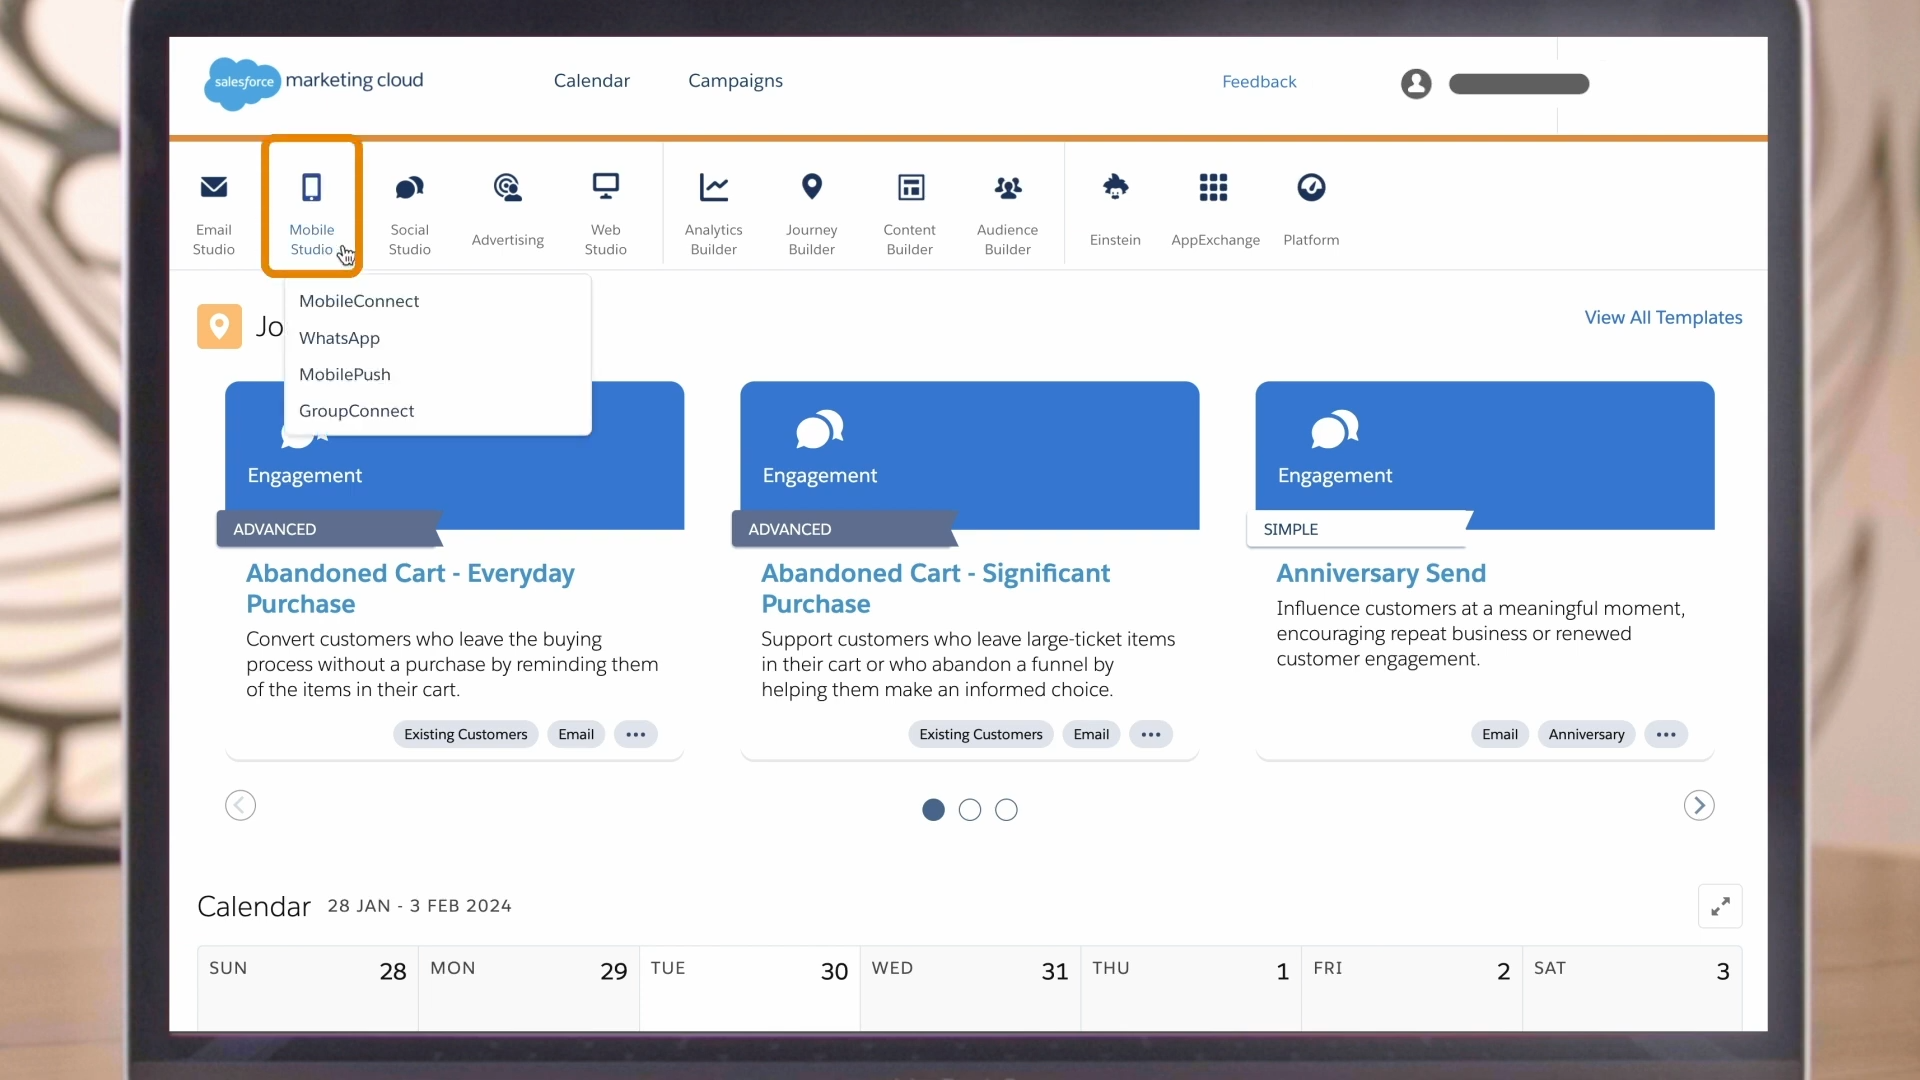Open the Calendar tab
1920x1080 pixels.
[592, 81]
